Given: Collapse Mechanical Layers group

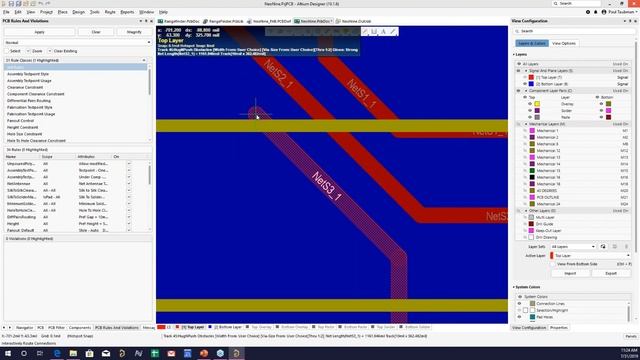Looking at the screenshot, I should [x=526, y=124].
